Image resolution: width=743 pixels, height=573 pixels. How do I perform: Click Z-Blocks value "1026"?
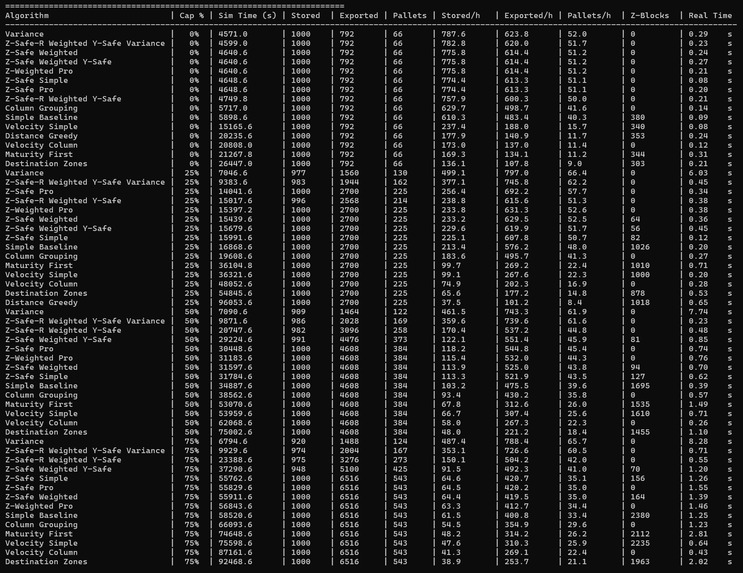[x=640, y=247]
